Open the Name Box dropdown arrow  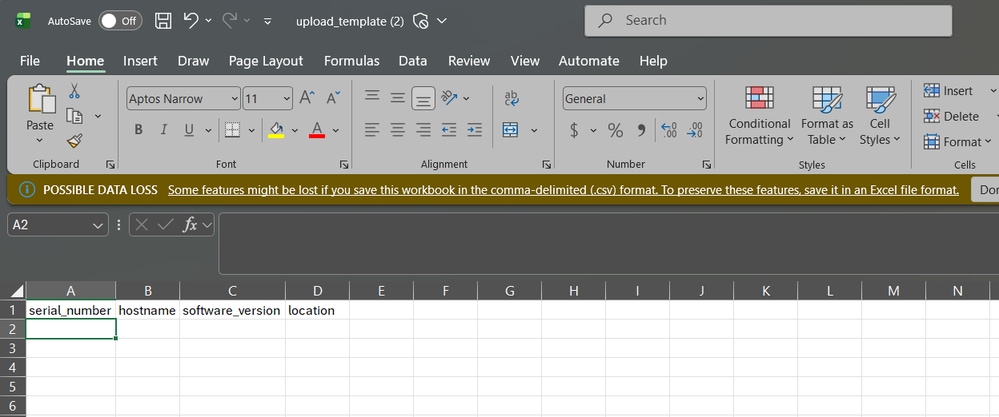click(x=97, y=225)
